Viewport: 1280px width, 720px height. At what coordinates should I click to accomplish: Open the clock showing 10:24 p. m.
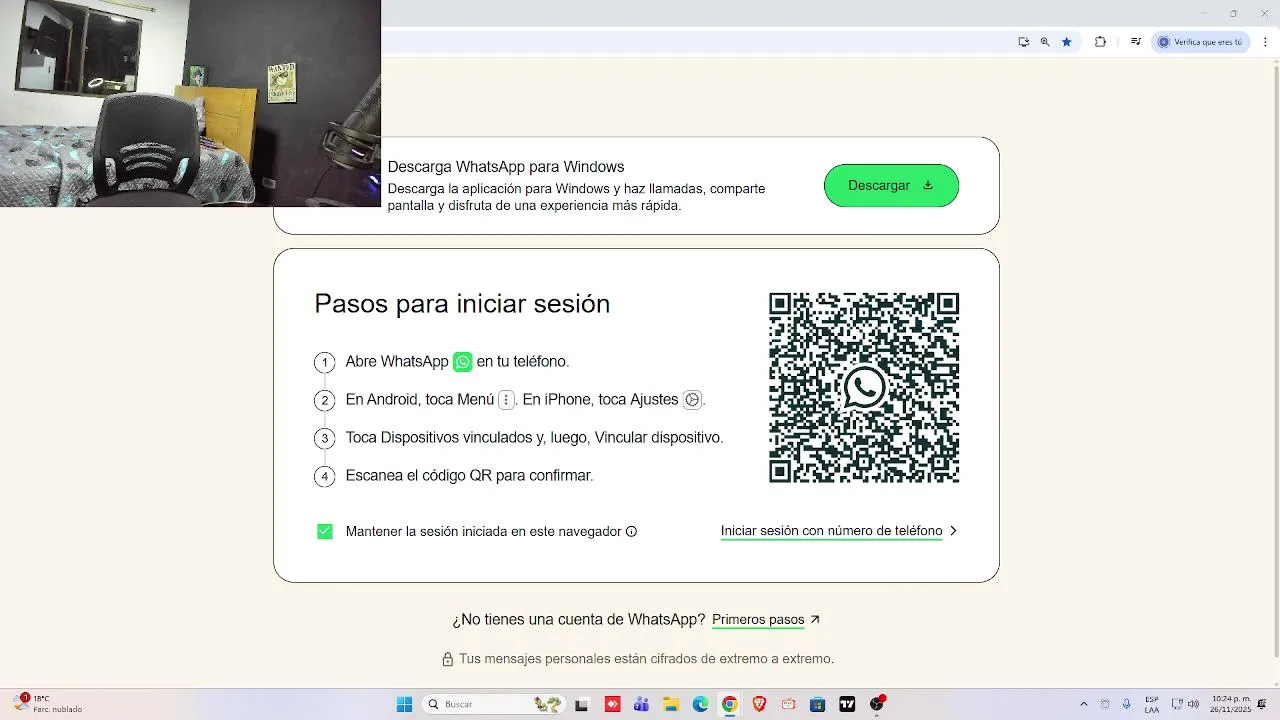point(1230,704)
